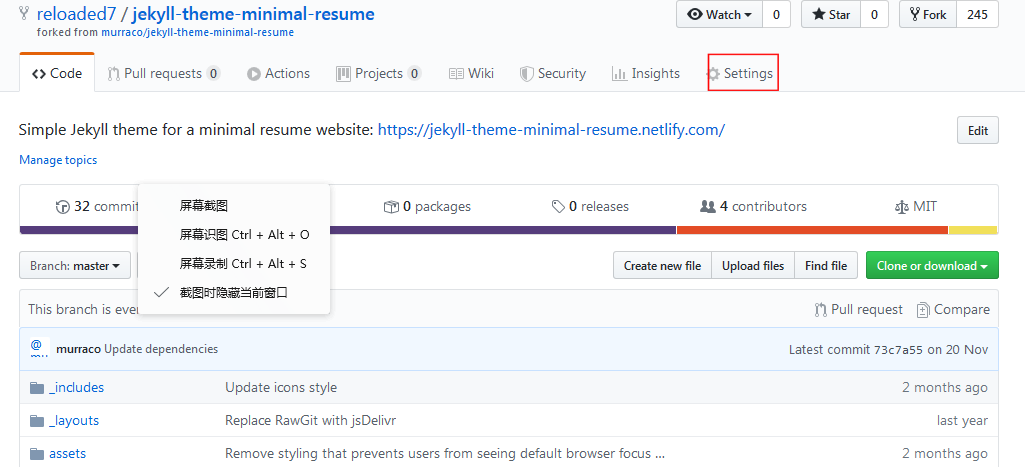Viewport: 1025px width, 467px height.
Task: Click Create new file button
Action: pyautogui.click(x=662, y=266)
